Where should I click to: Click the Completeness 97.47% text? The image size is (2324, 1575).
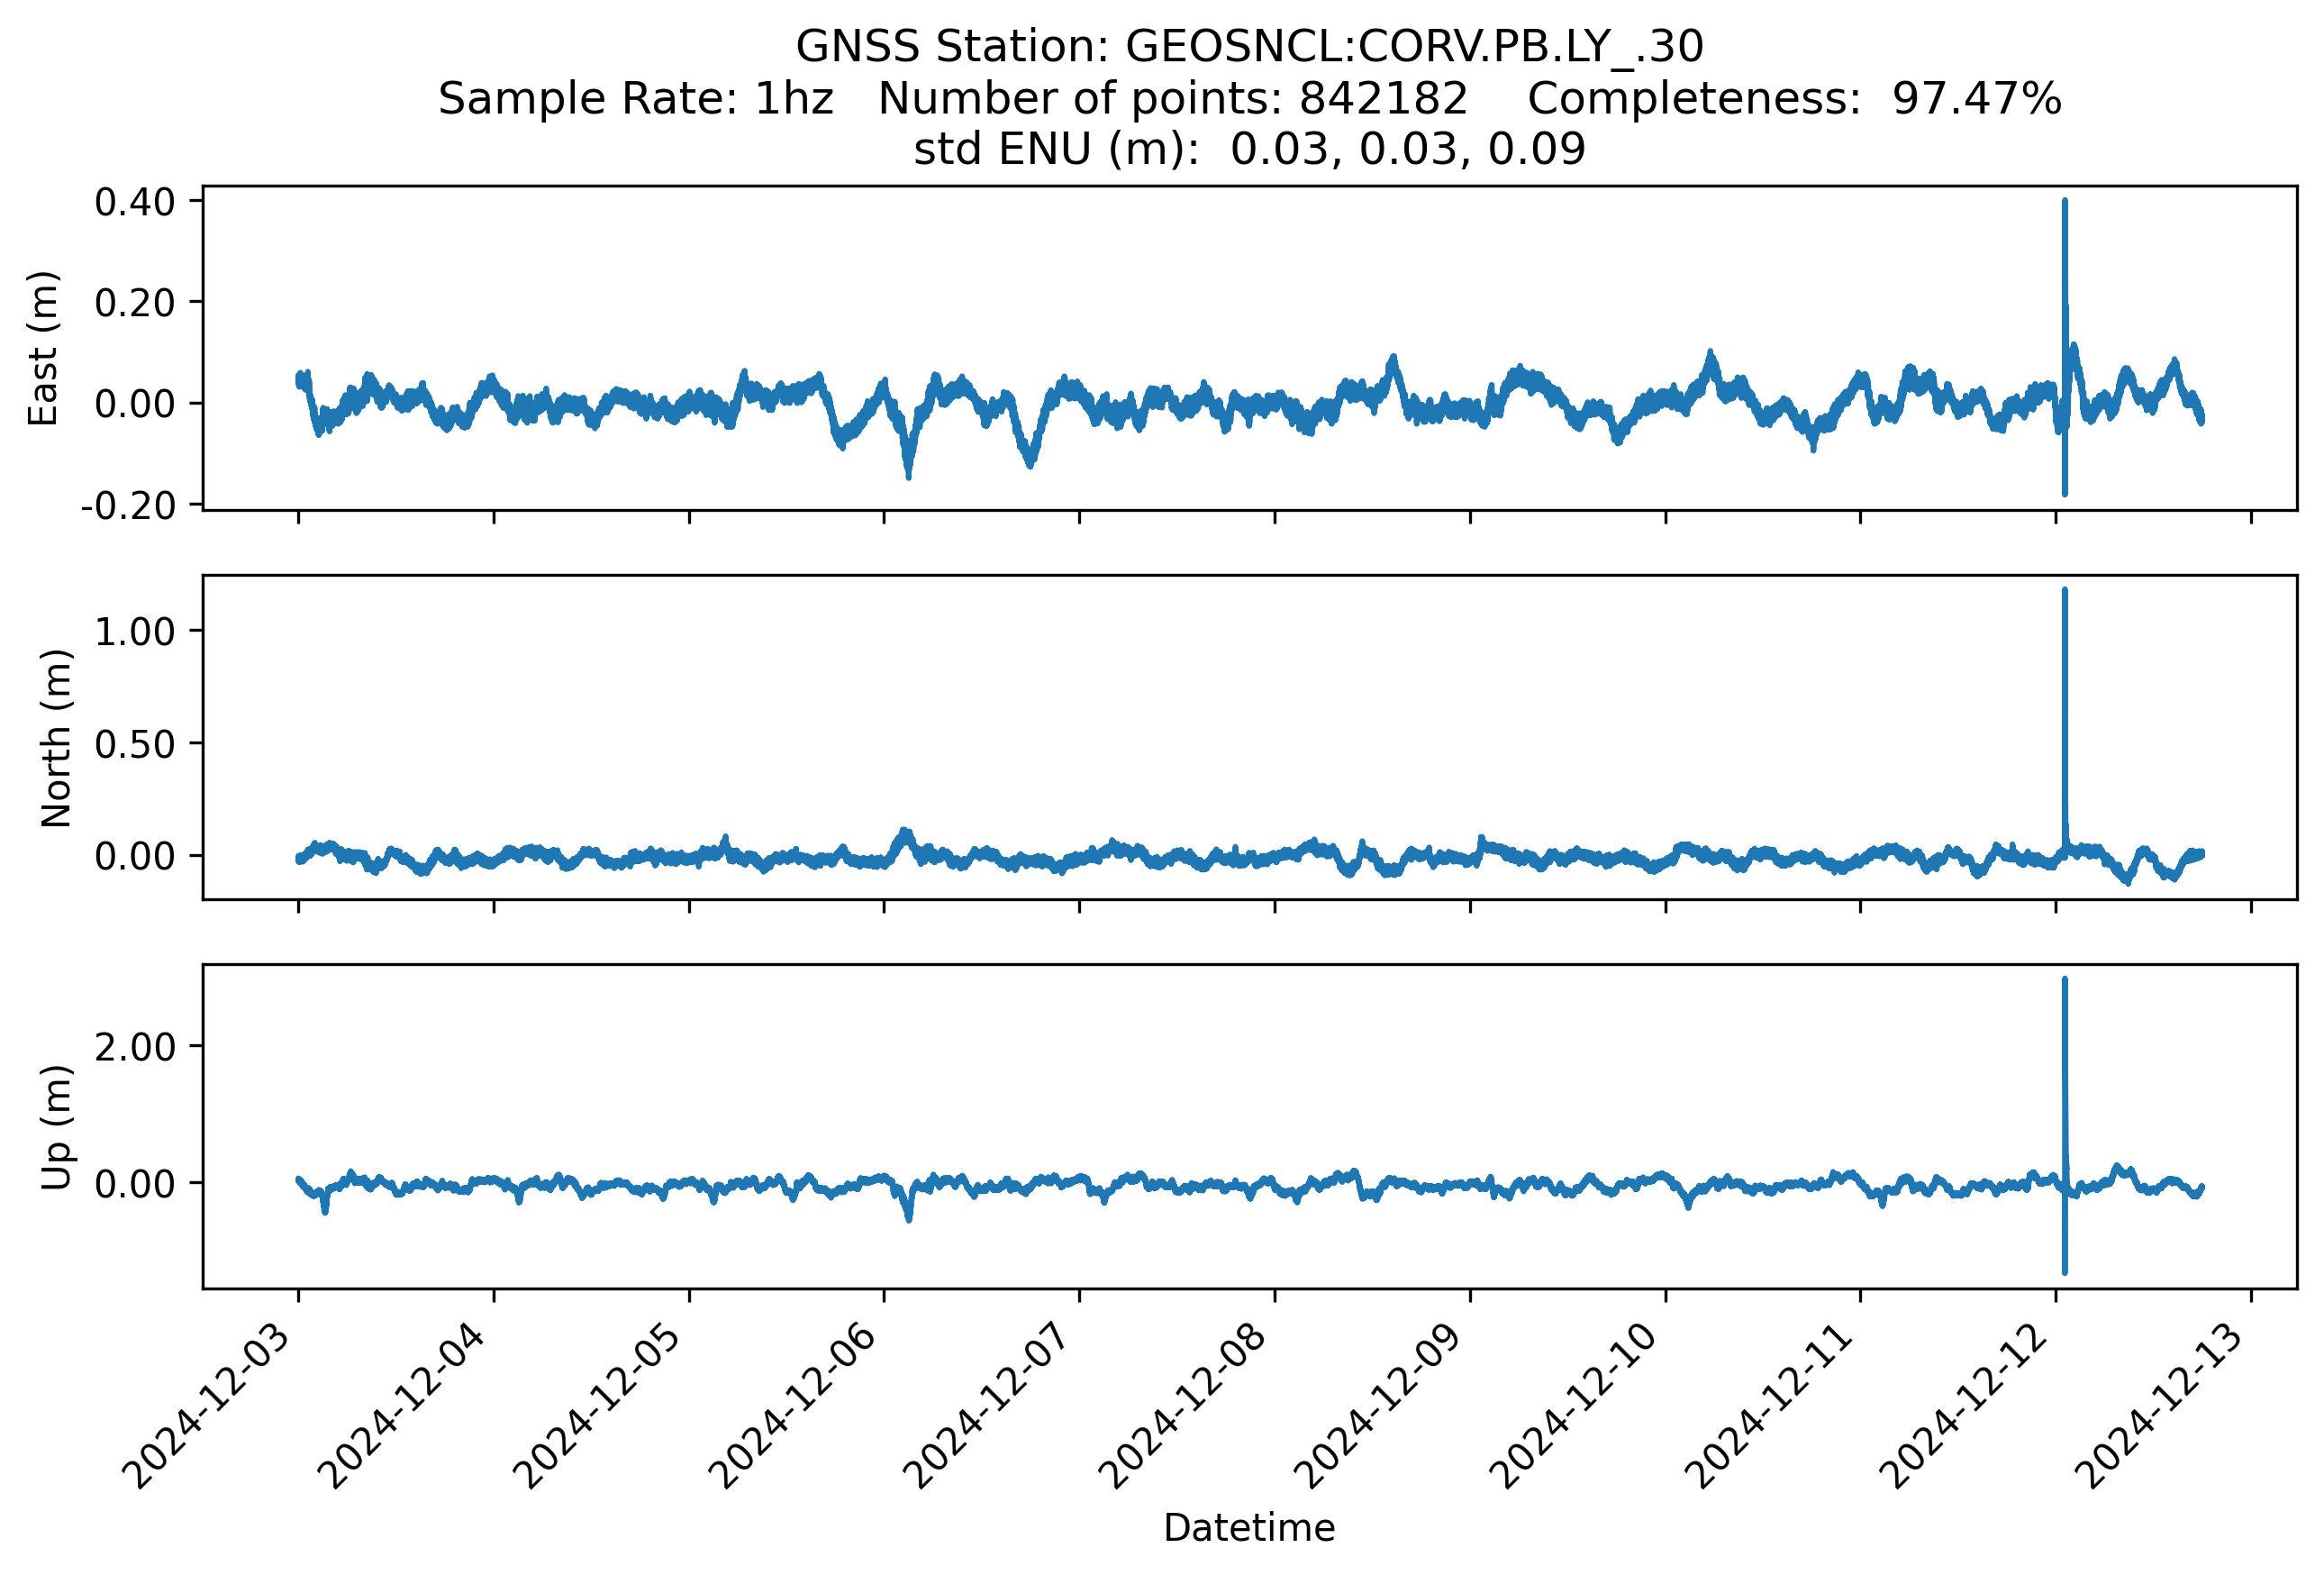[x=1794, y=98]
